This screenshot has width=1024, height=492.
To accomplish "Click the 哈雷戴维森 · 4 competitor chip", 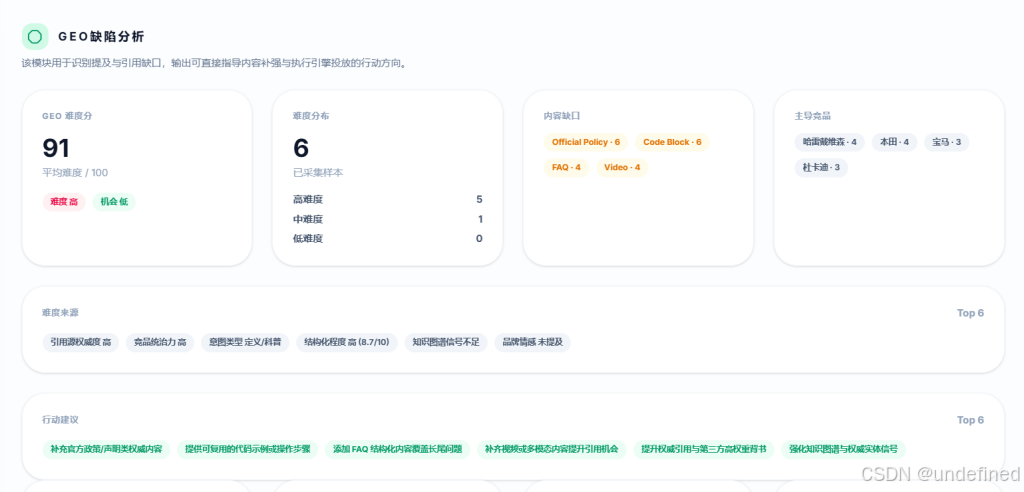I will (x=829, y=142).
